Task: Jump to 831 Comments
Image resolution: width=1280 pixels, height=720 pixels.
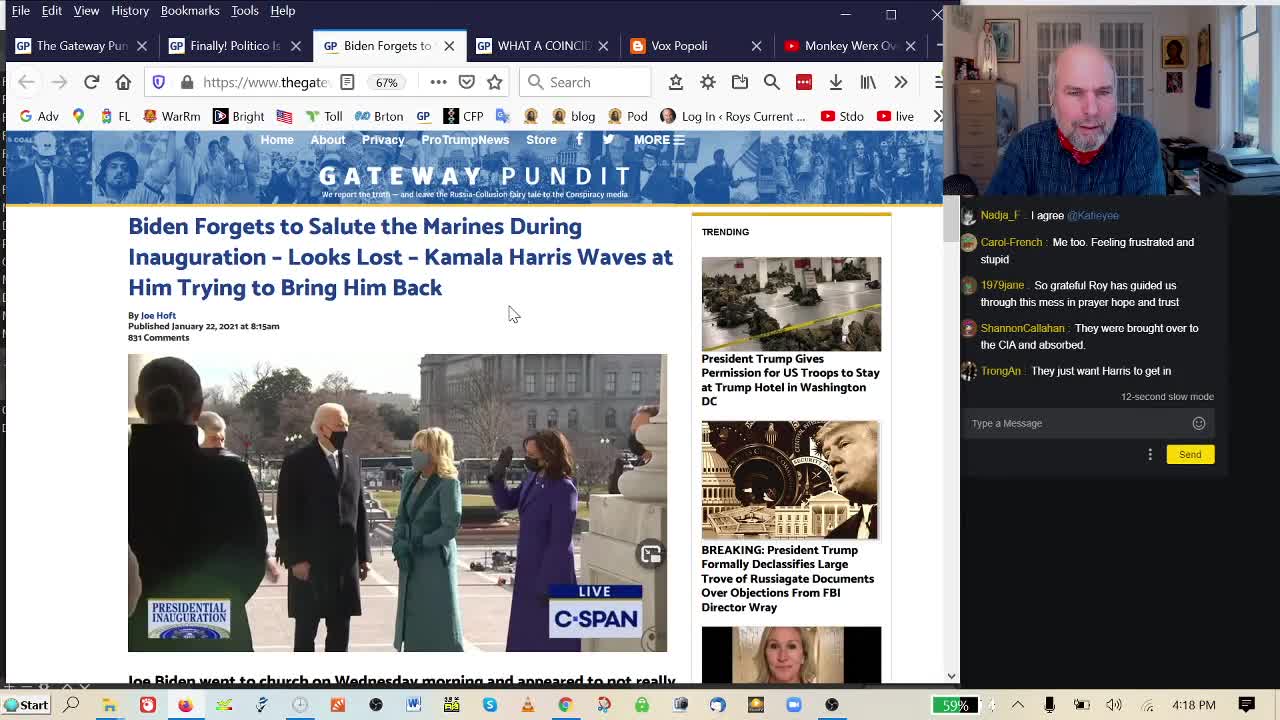Action: click(x=158, y=338)
